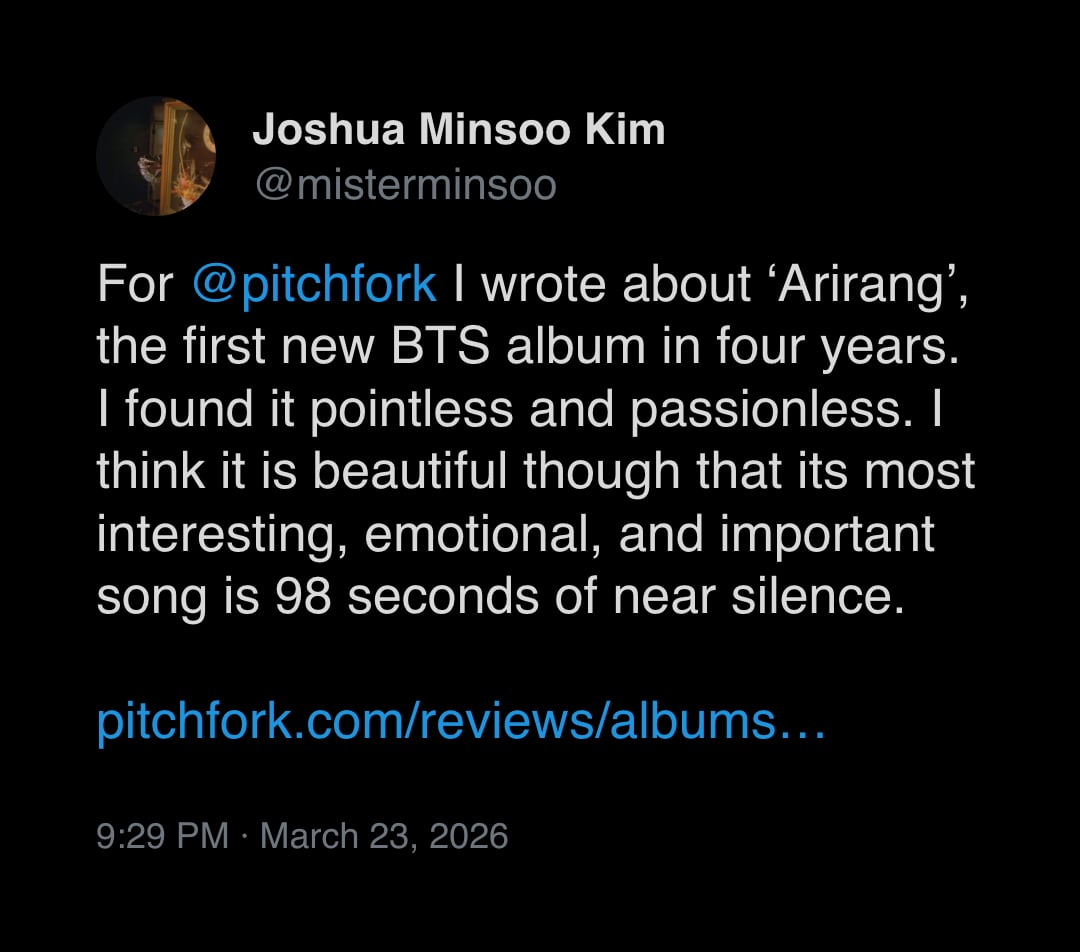Click the phrase "interesting, emotional, and important"
Viewport: 1080px width, 952px height.
click(x=515, y=535)
